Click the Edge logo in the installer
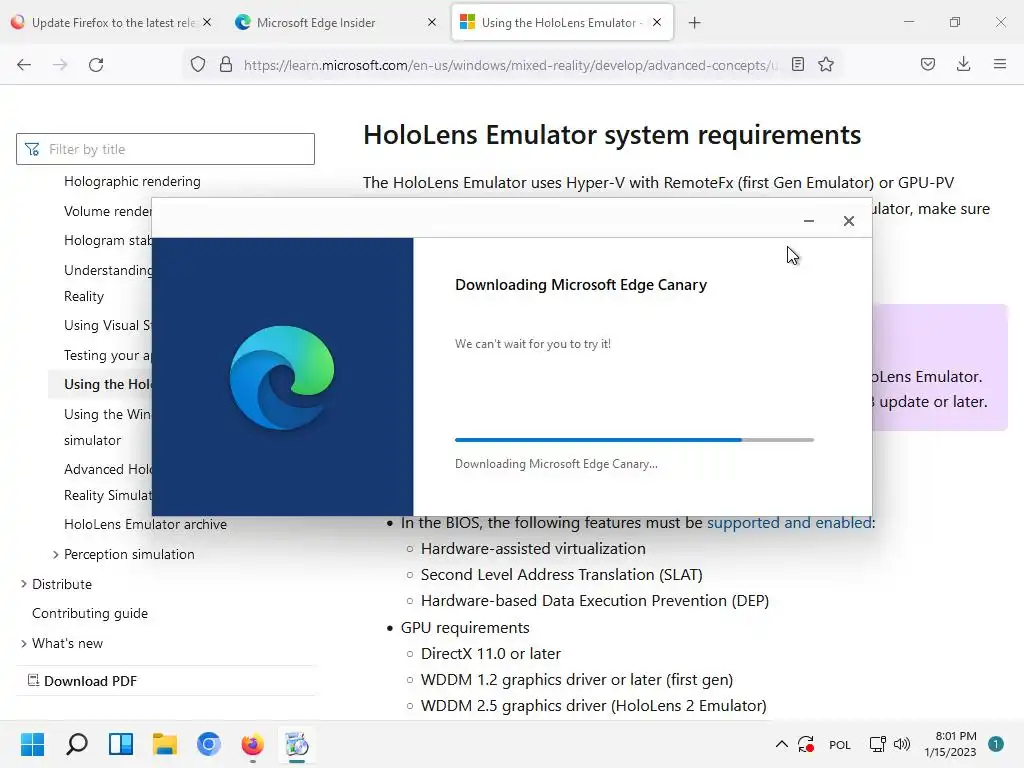 tap(282, 377)
